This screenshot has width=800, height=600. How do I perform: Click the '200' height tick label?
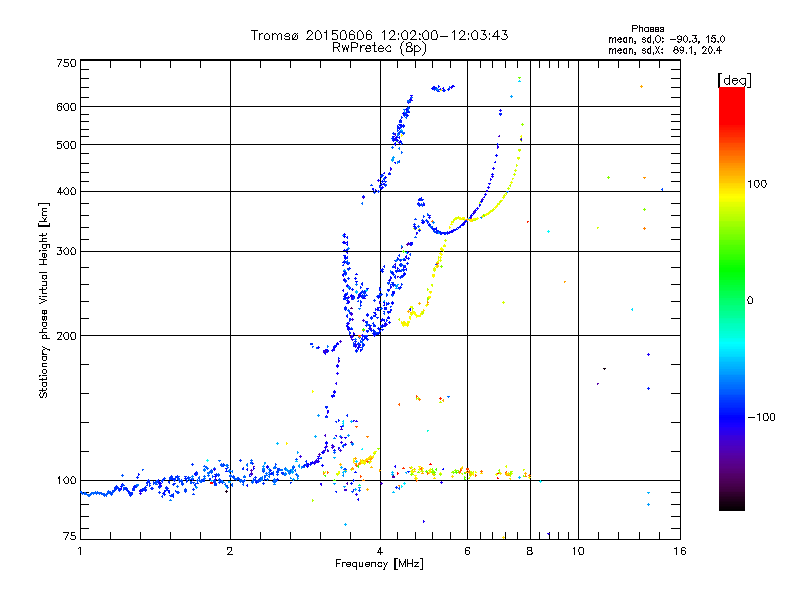point(66,336)
